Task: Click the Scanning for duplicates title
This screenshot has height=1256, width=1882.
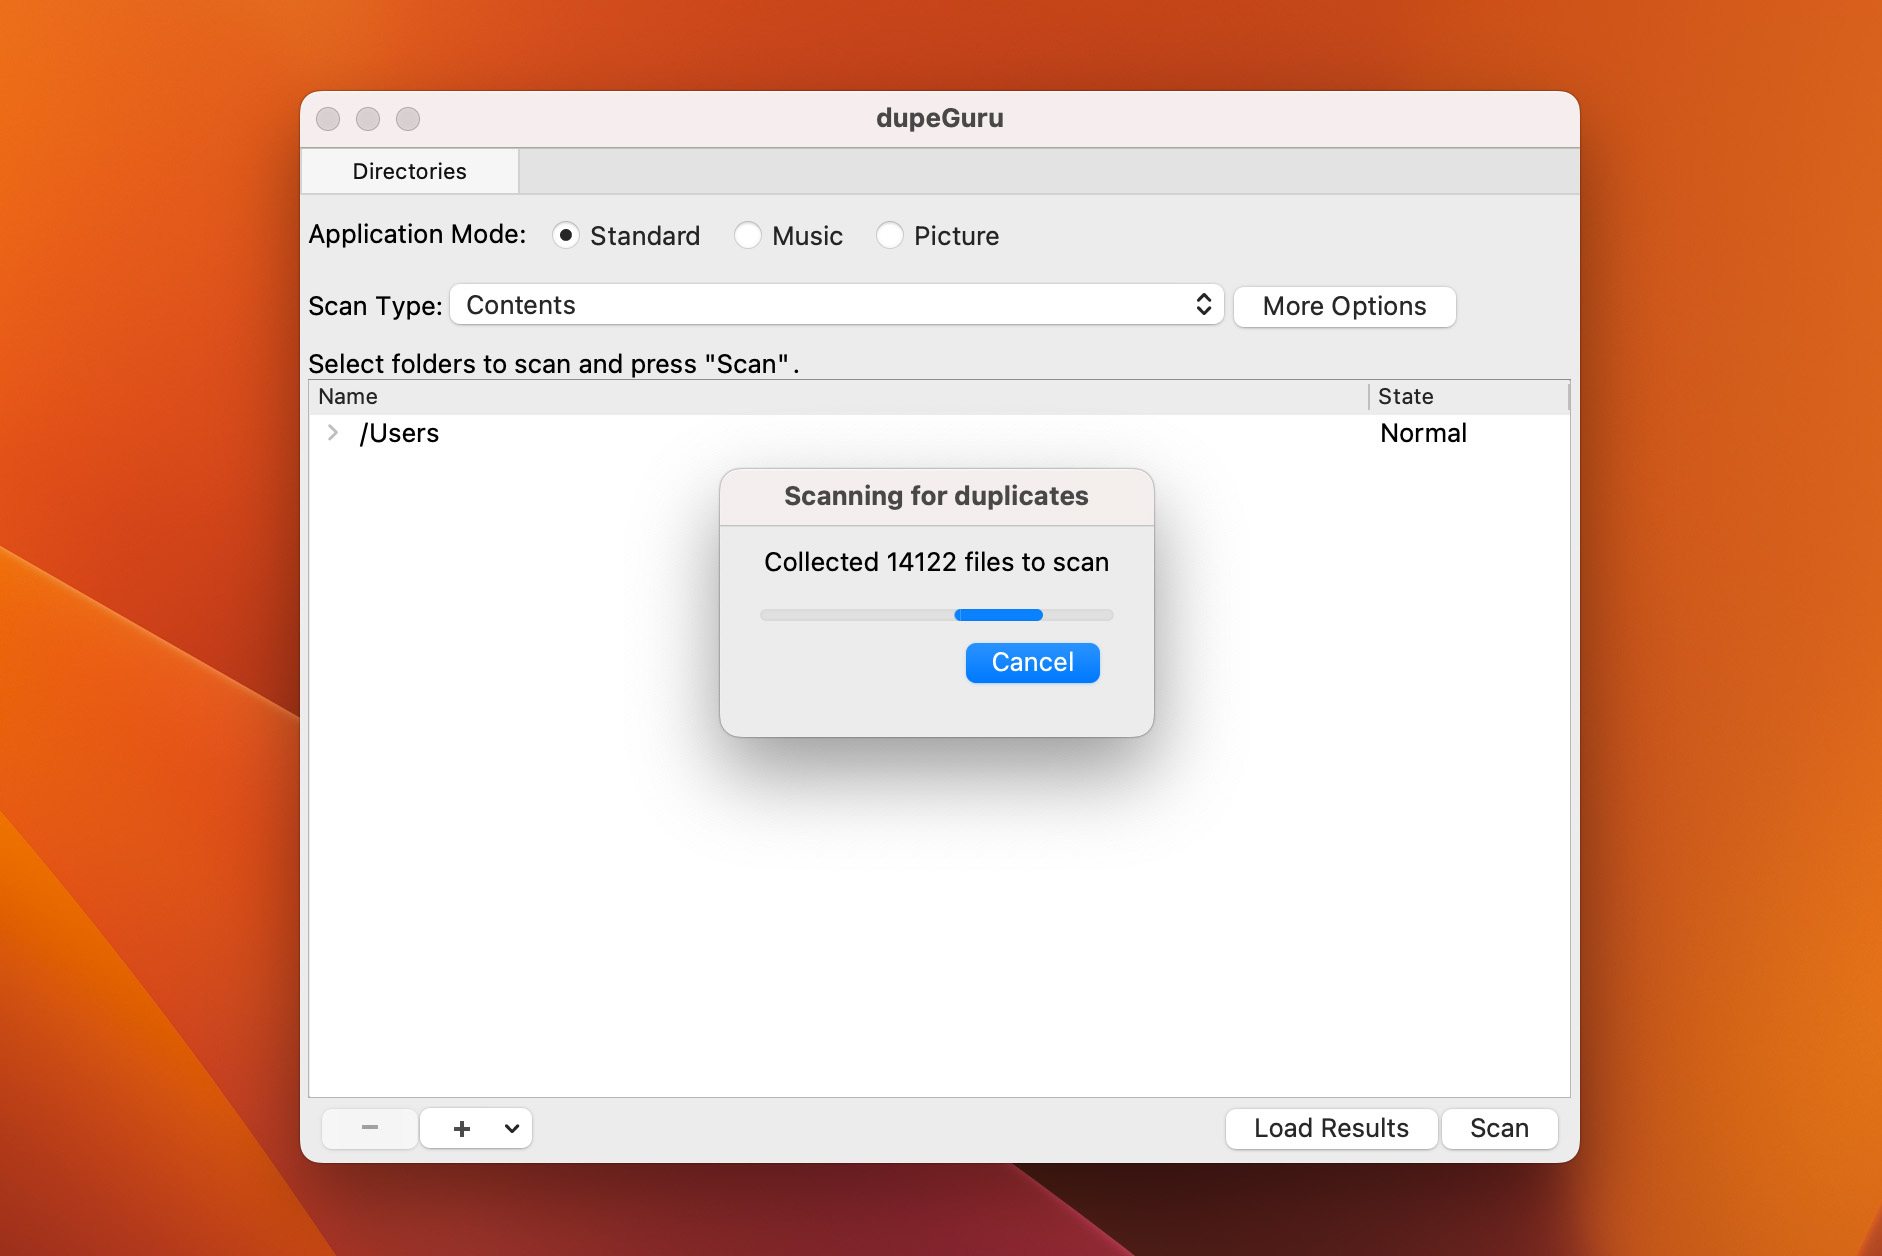Action: (936, 496)
